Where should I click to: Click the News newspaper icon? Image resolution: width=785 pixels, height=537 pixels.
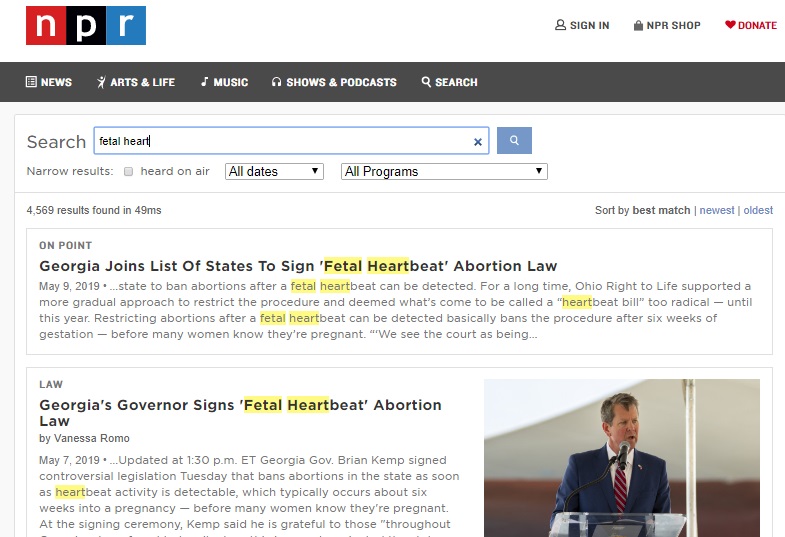pos(31,82)
